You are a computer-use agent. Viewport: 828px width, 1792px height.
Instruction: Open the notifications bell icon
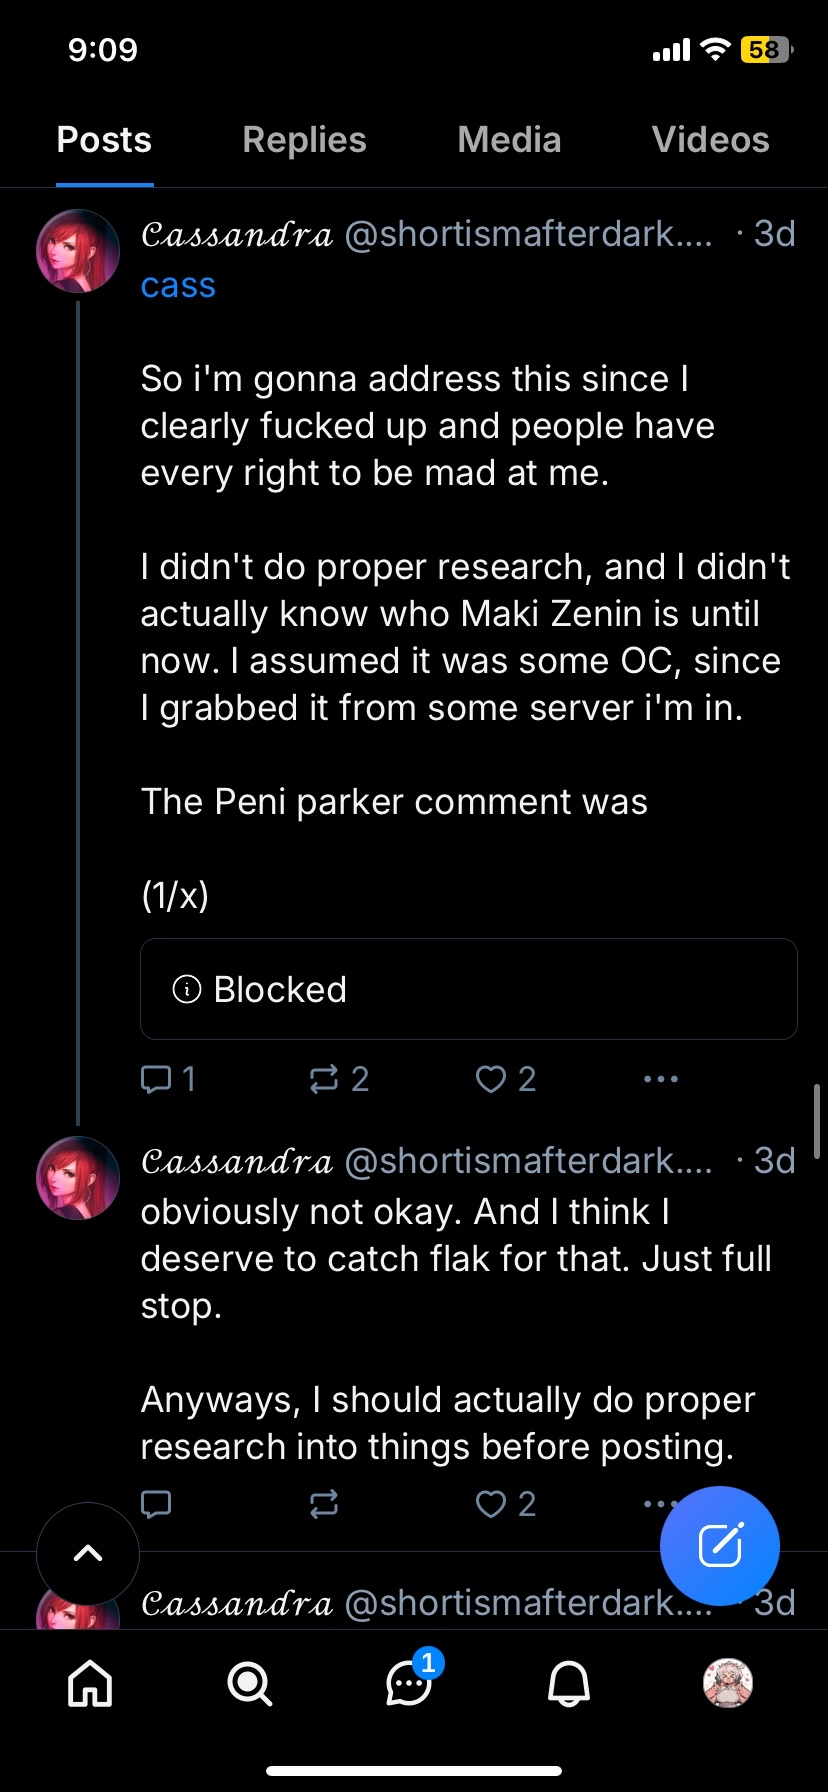[569, 1683]
